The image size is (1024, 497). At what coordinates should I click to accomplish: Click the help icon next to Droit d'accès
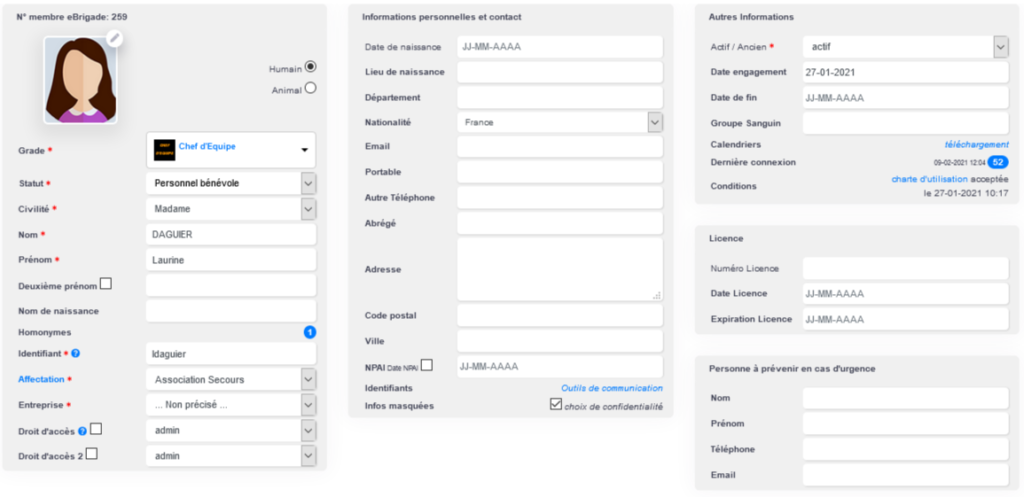click(82, 431)
